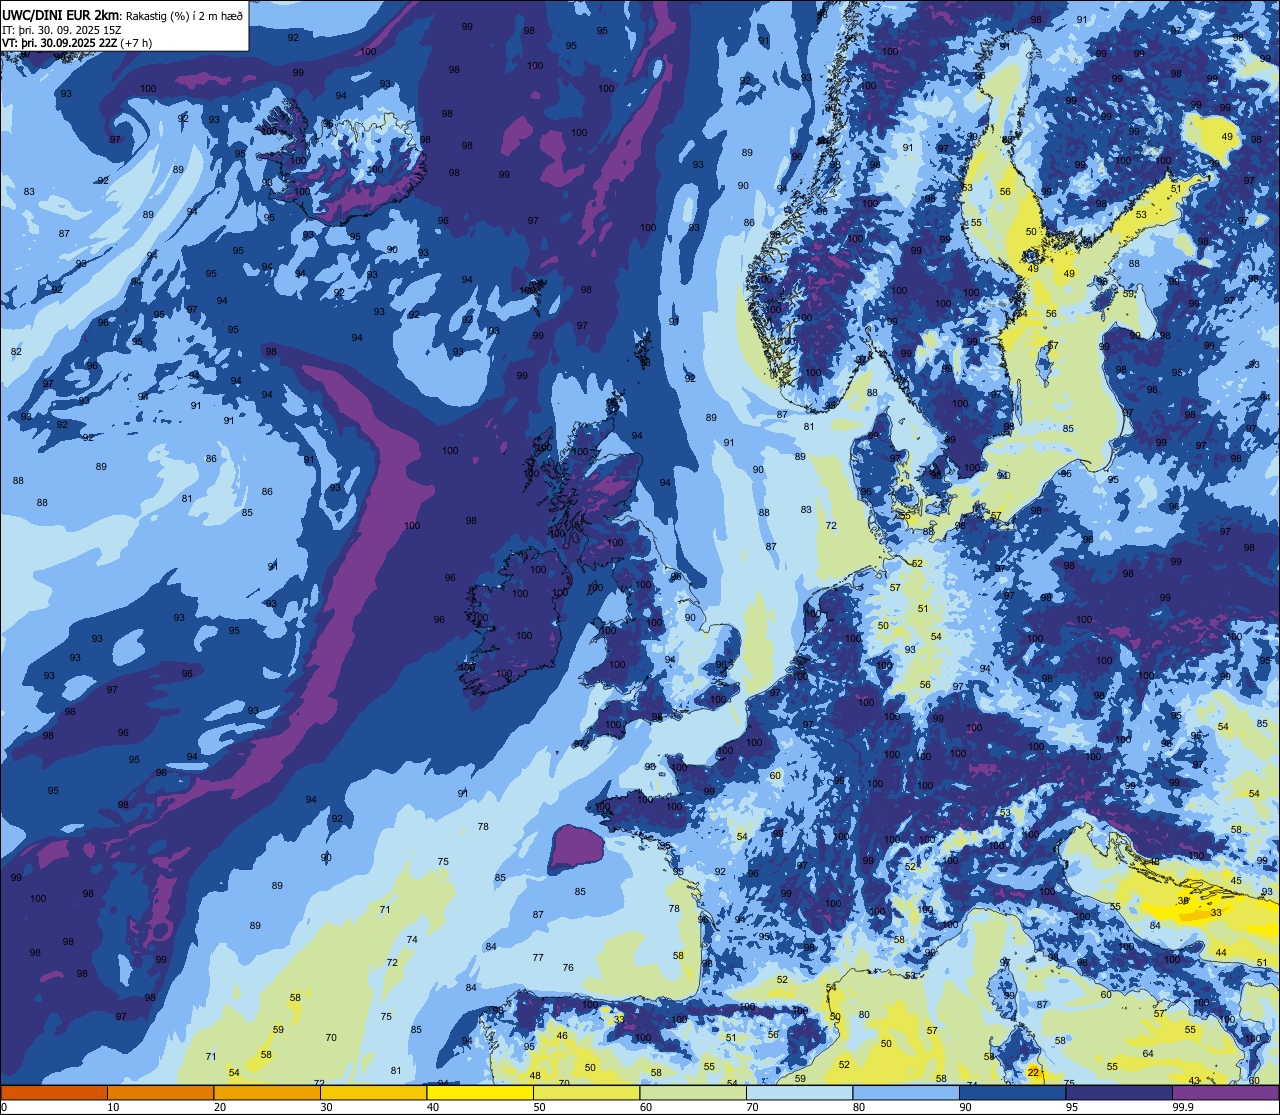Click the "0" legend scale label
The width and height of the screenshot is (1280, 1115).
[x=5, y=1107]
